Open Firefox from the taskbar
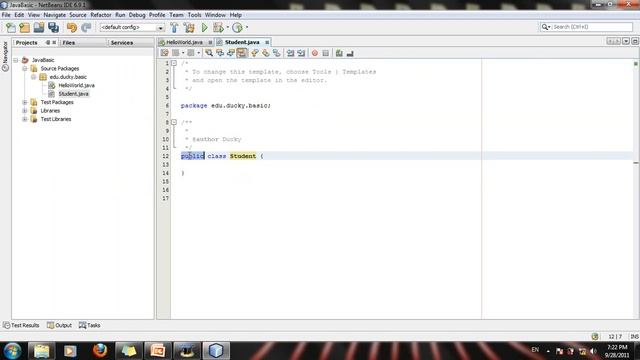Screen dimensions: 640x360 click(x=100, y=350)
